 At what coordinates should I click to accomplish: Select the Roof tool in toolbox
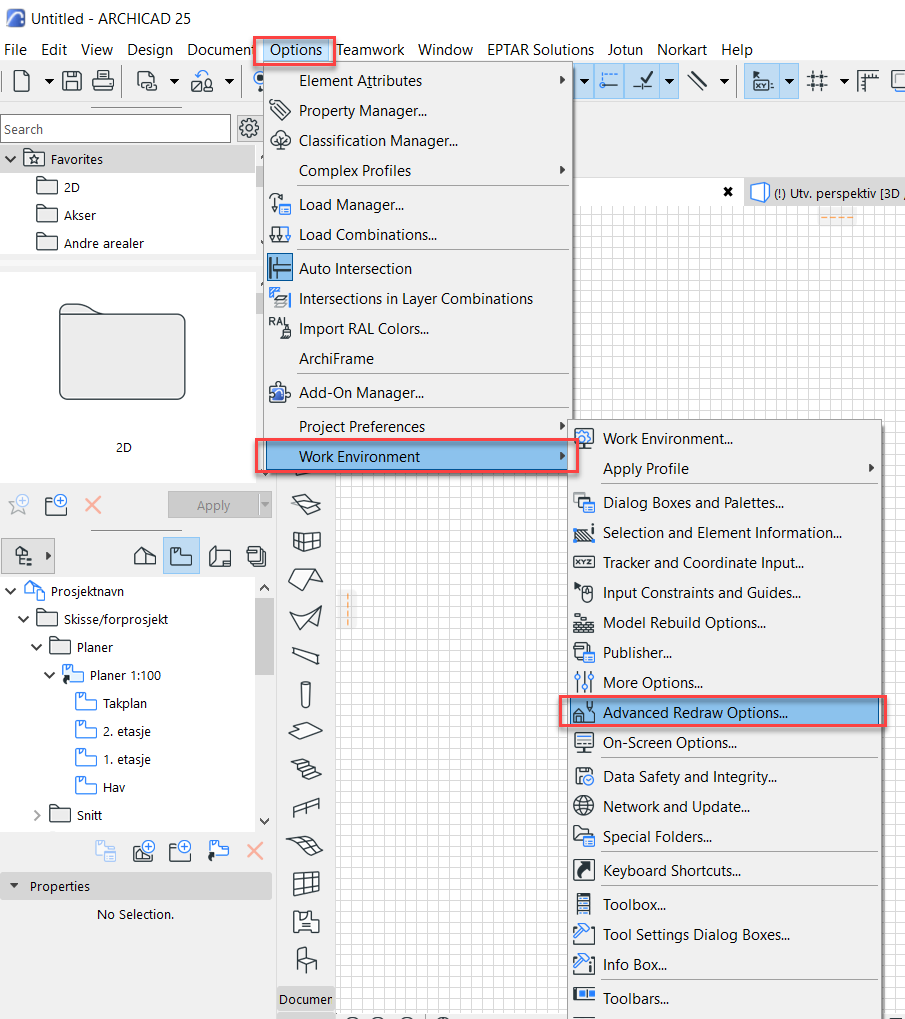pos(305,579)
